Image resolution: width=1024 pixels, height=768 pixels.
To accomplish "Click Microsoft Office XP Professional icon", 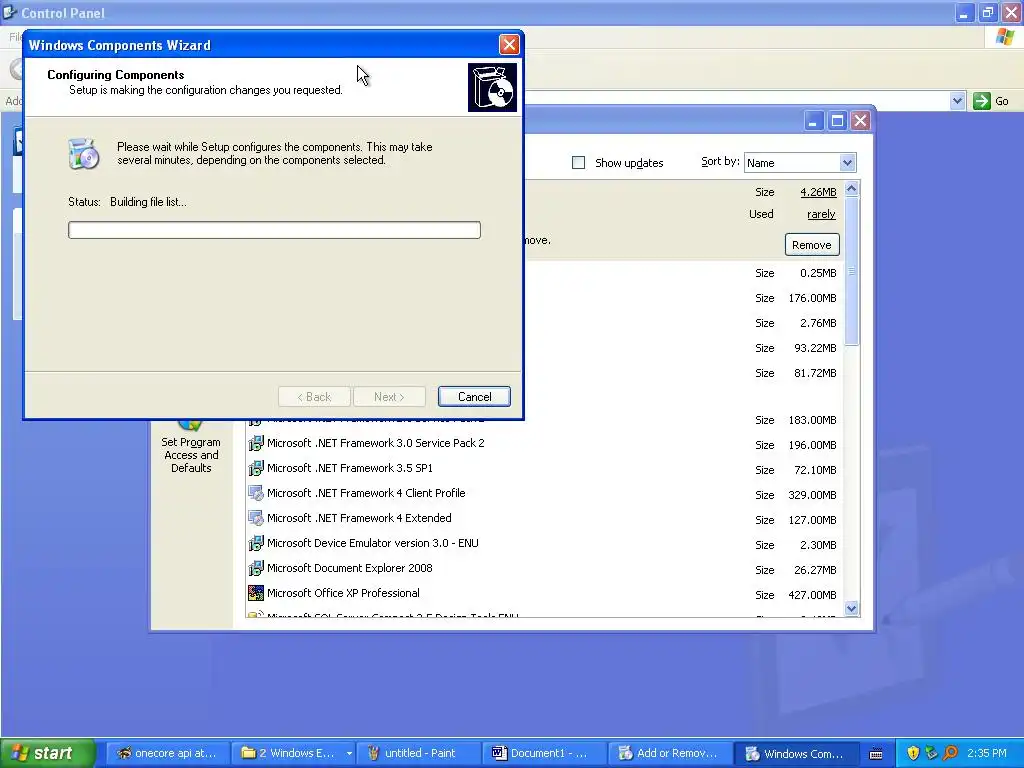I will [x=256, y=594].
